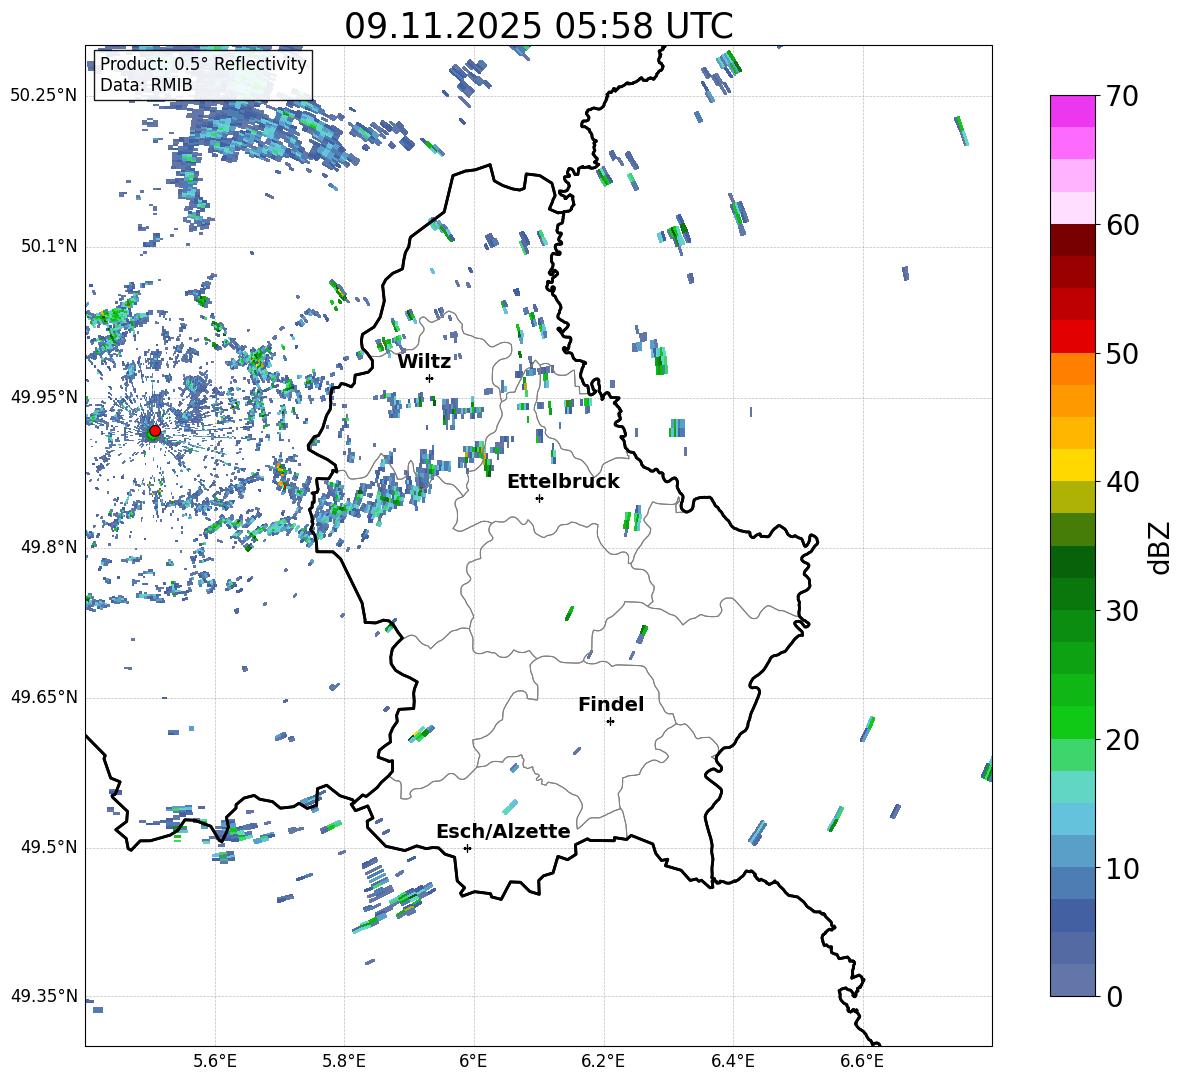Click the Esch/Alzette station cross marker
This screenshot has width=1184, height=1081.
click(467, 848)
